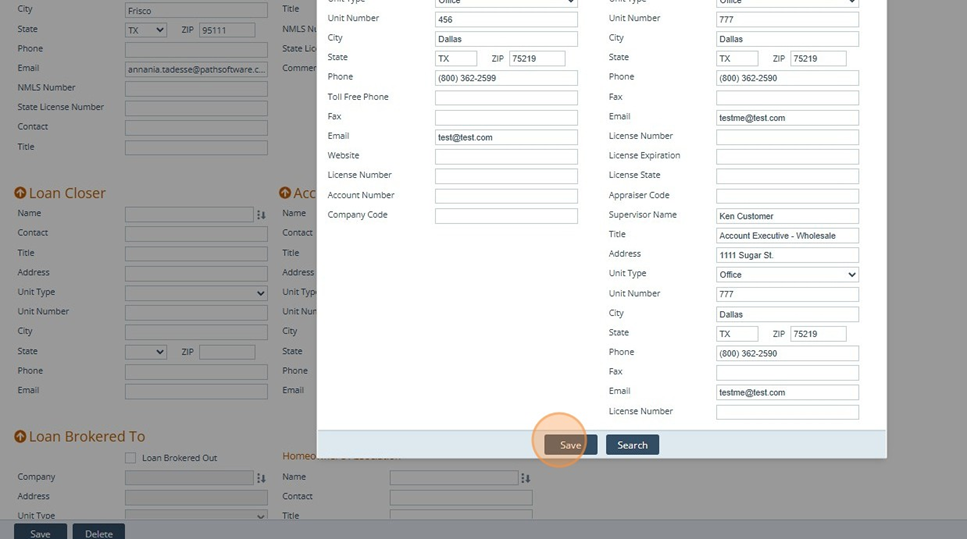Click the lookup icon beside Homeowner's Association Name
Image resolution: width=967 pixels, height=539 pixels.
click(x=526, y=478)
